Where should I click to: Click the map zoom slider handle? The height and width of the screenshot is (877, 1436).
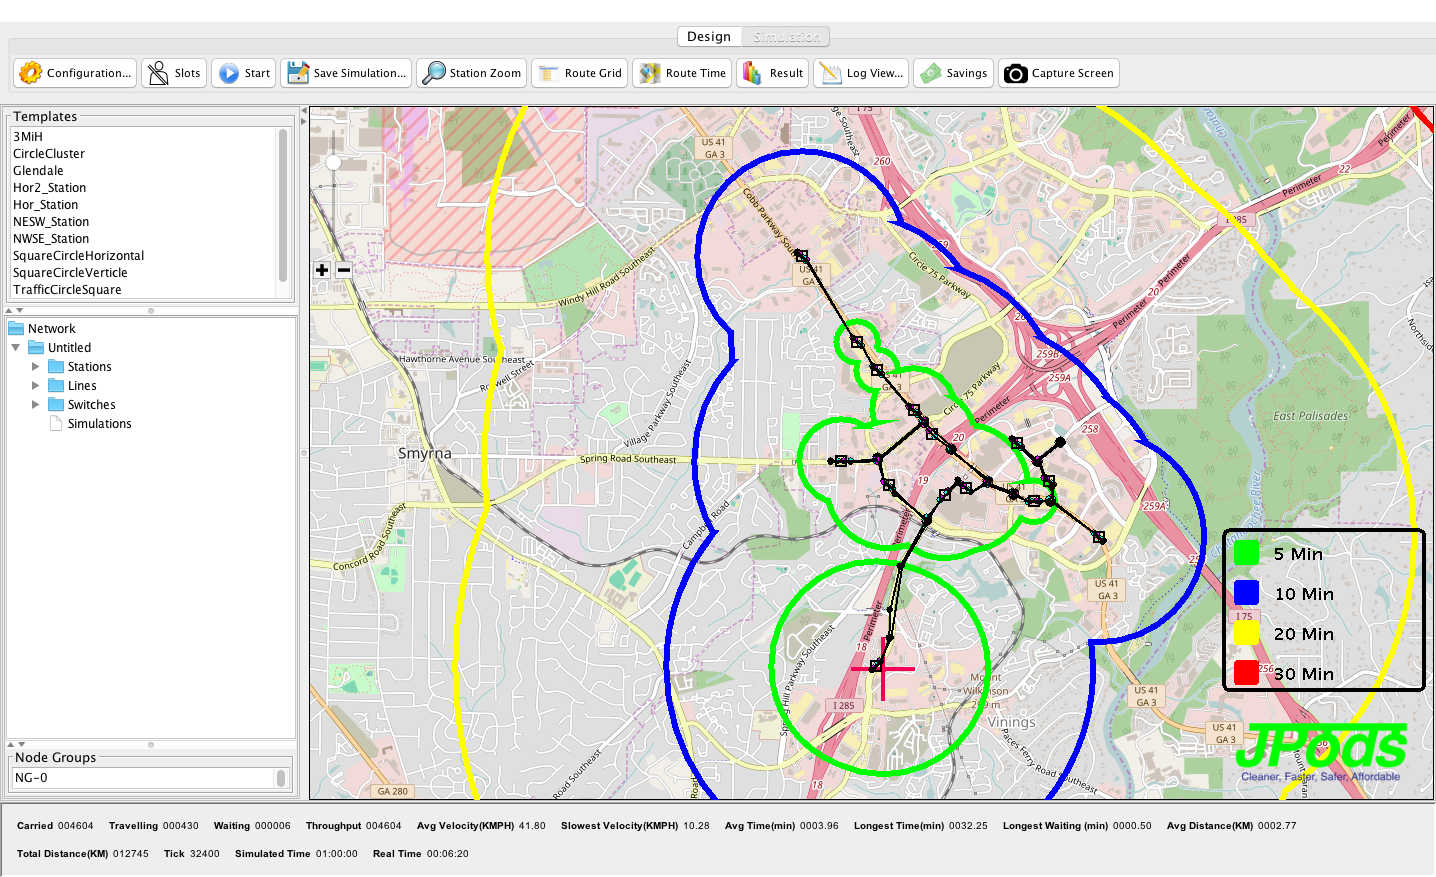pyautogui.click(x=333, y=162)
